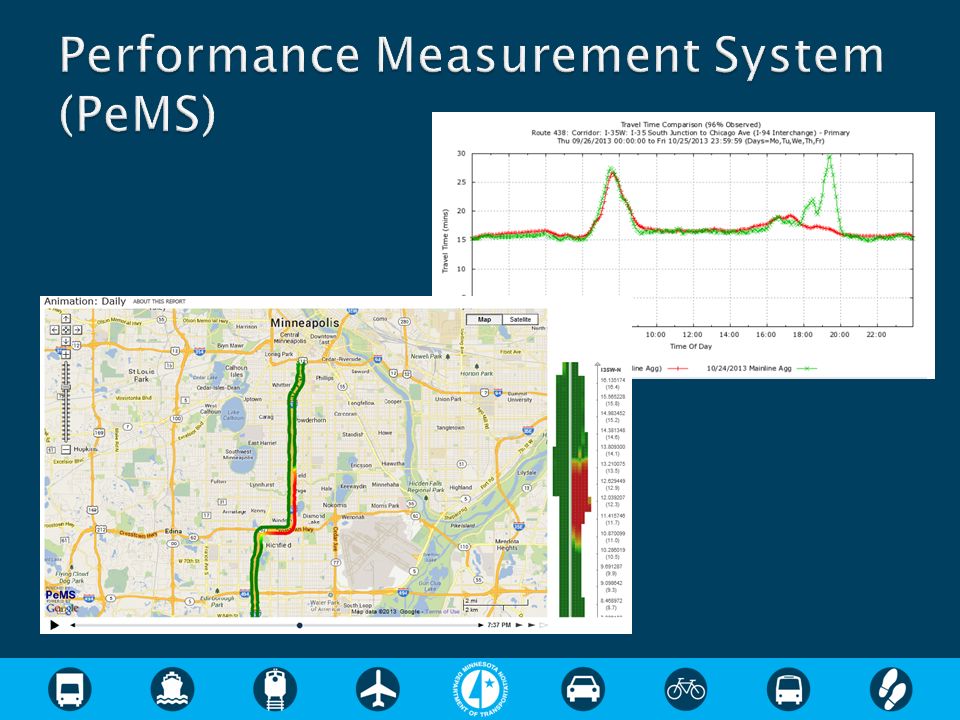
Task: Click the red congested segment on I-35W
Action: point(294,499)
